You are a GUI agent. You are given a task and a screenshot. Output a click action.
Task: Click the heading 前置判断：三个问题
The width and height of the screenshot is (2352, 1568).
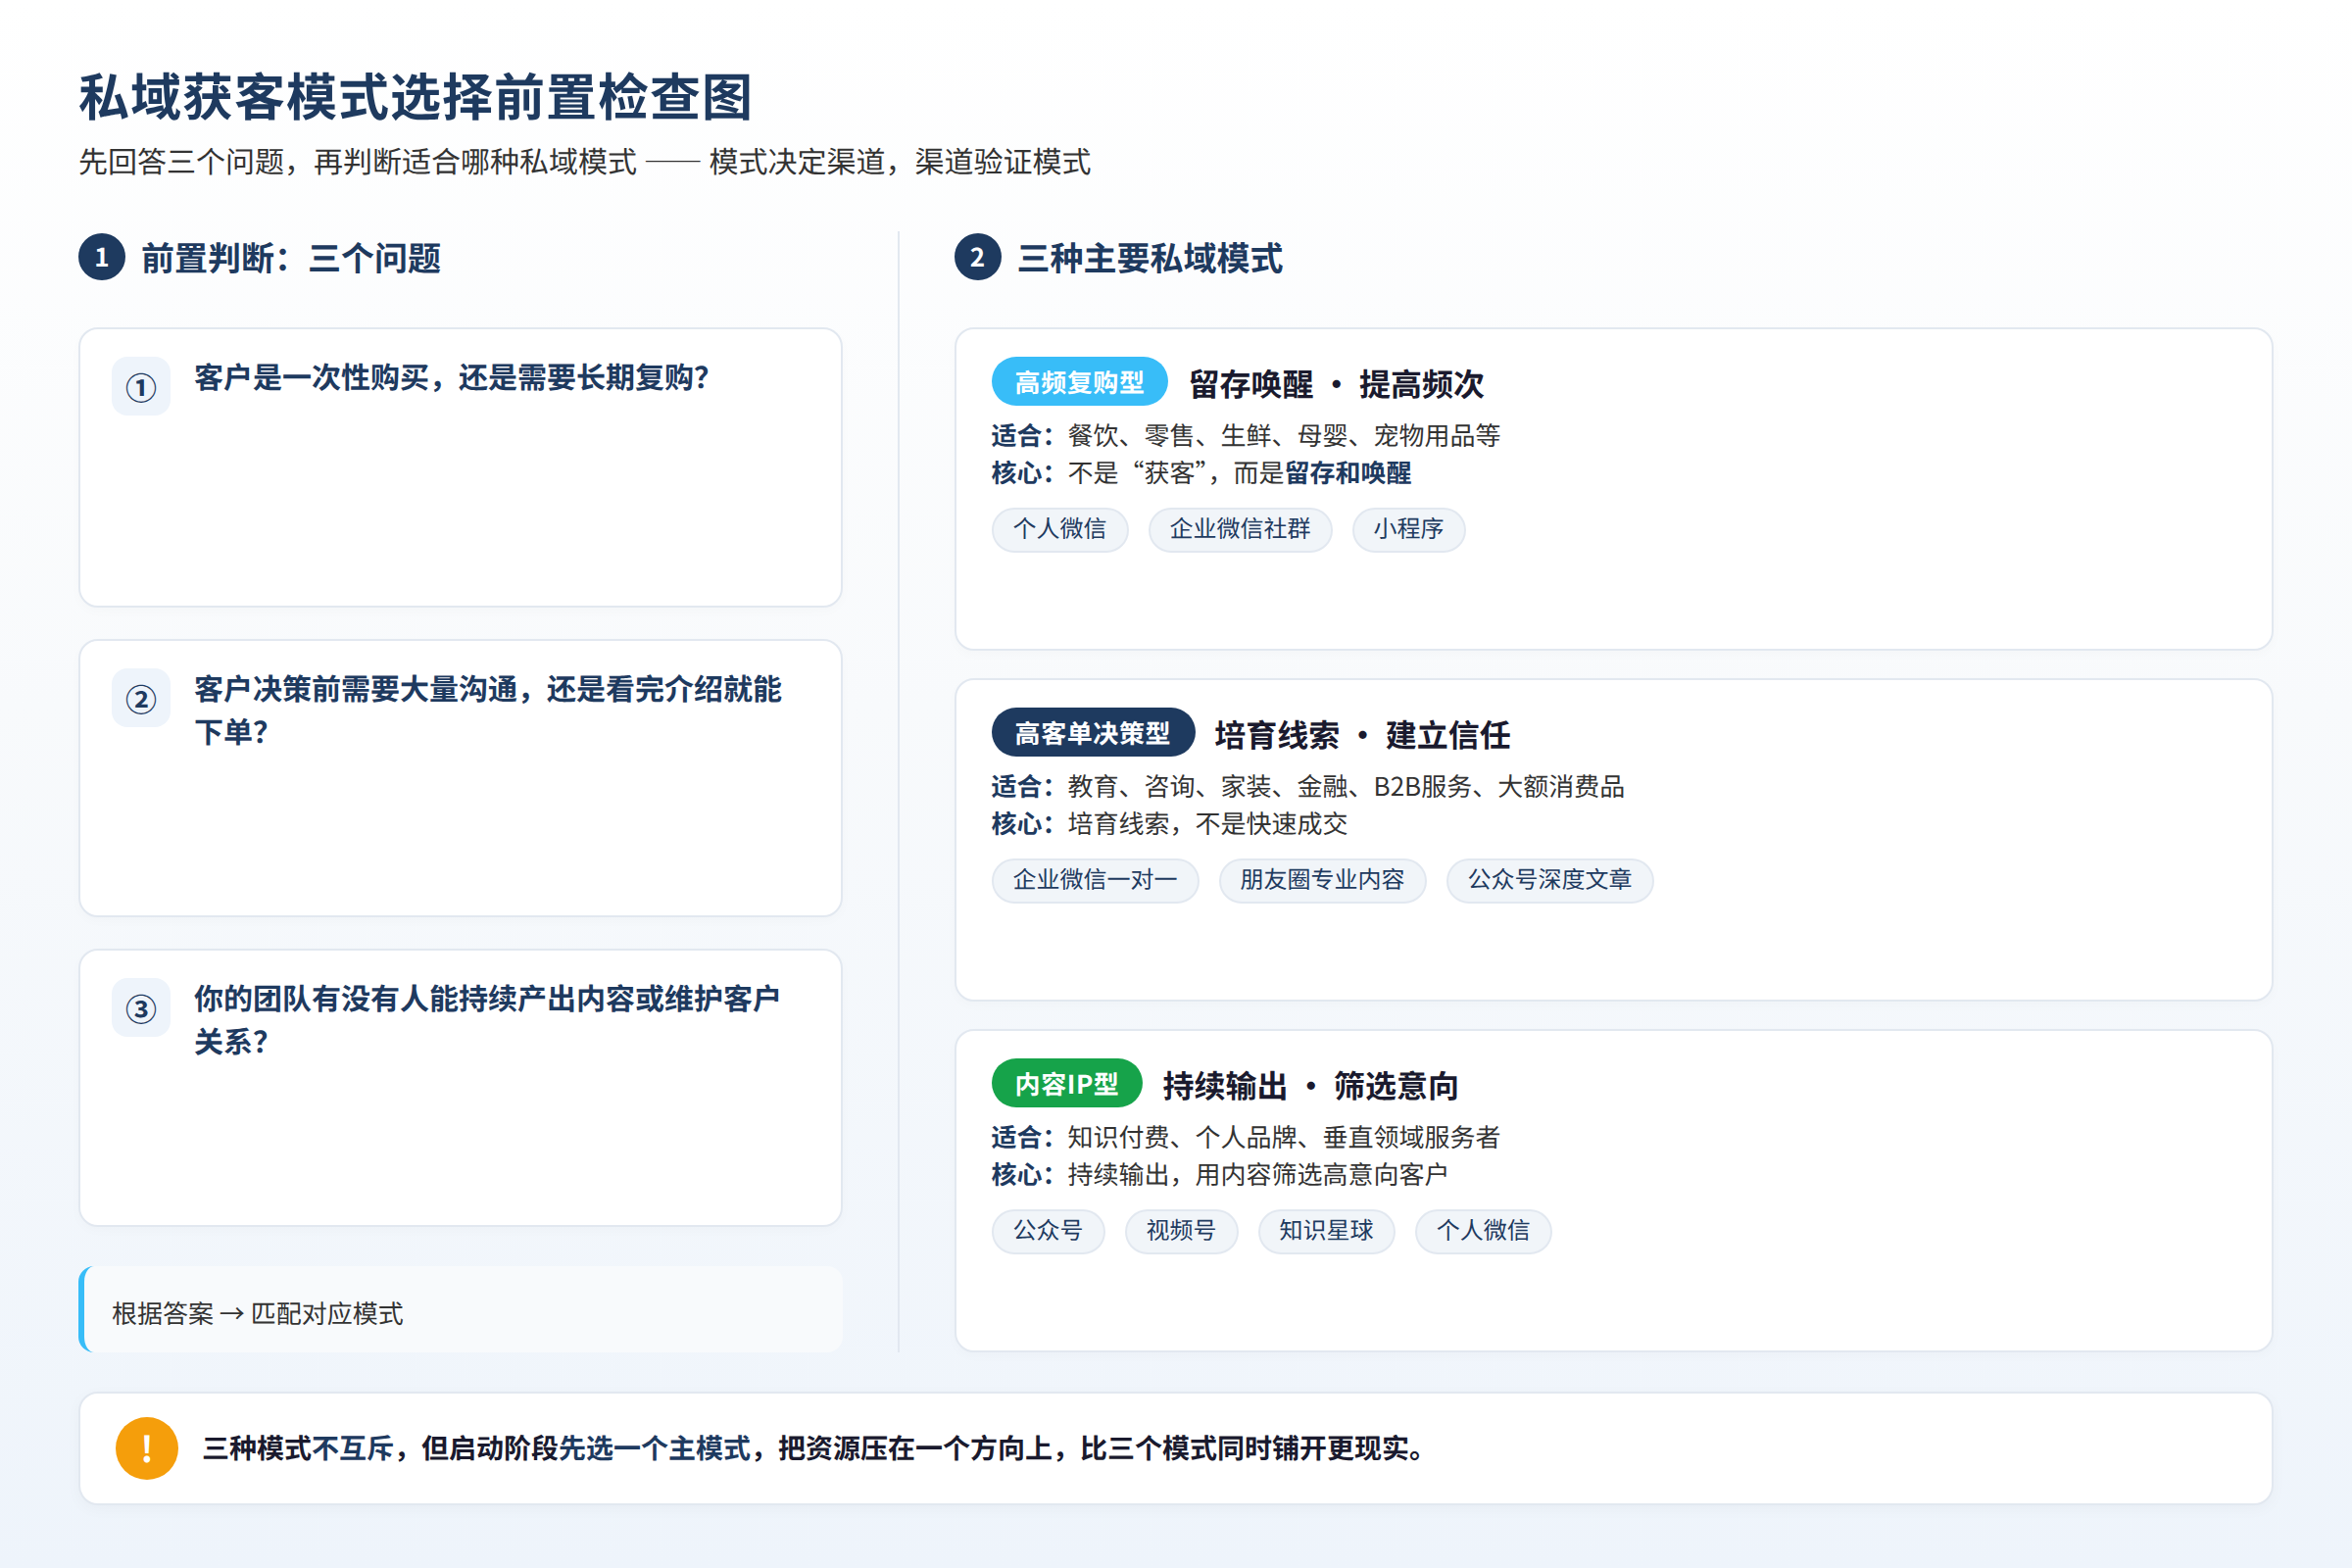click(x=291, y=258)
